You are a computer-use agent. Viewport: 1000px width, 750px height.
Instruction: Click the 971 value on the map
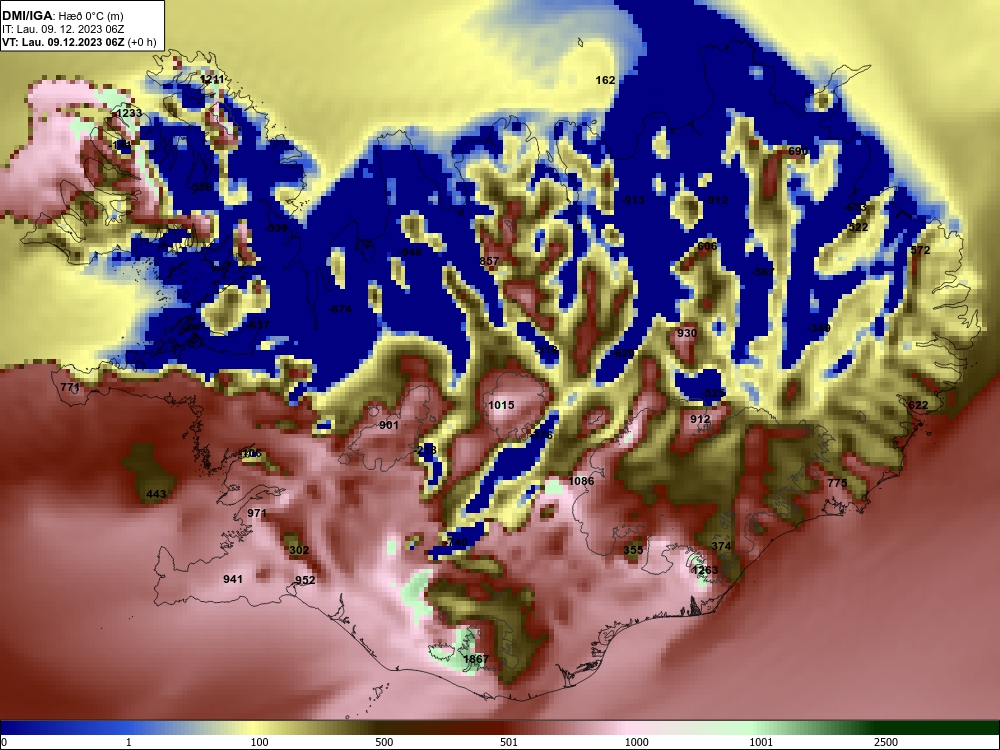coord(257,513)
